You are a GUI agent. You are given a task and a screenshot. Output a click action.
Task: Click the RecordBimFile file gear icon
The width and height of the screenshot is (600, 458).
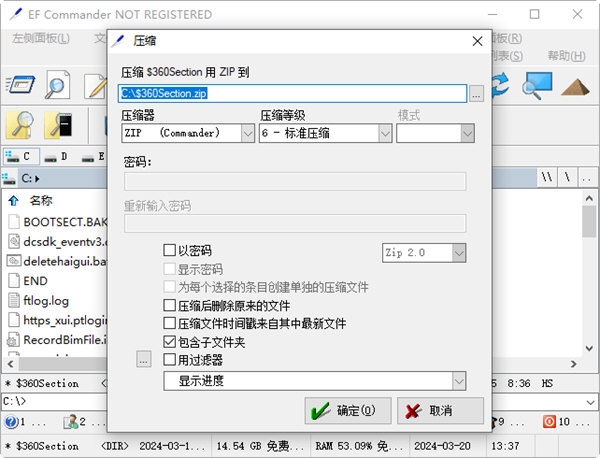click(x=13, y=340)
